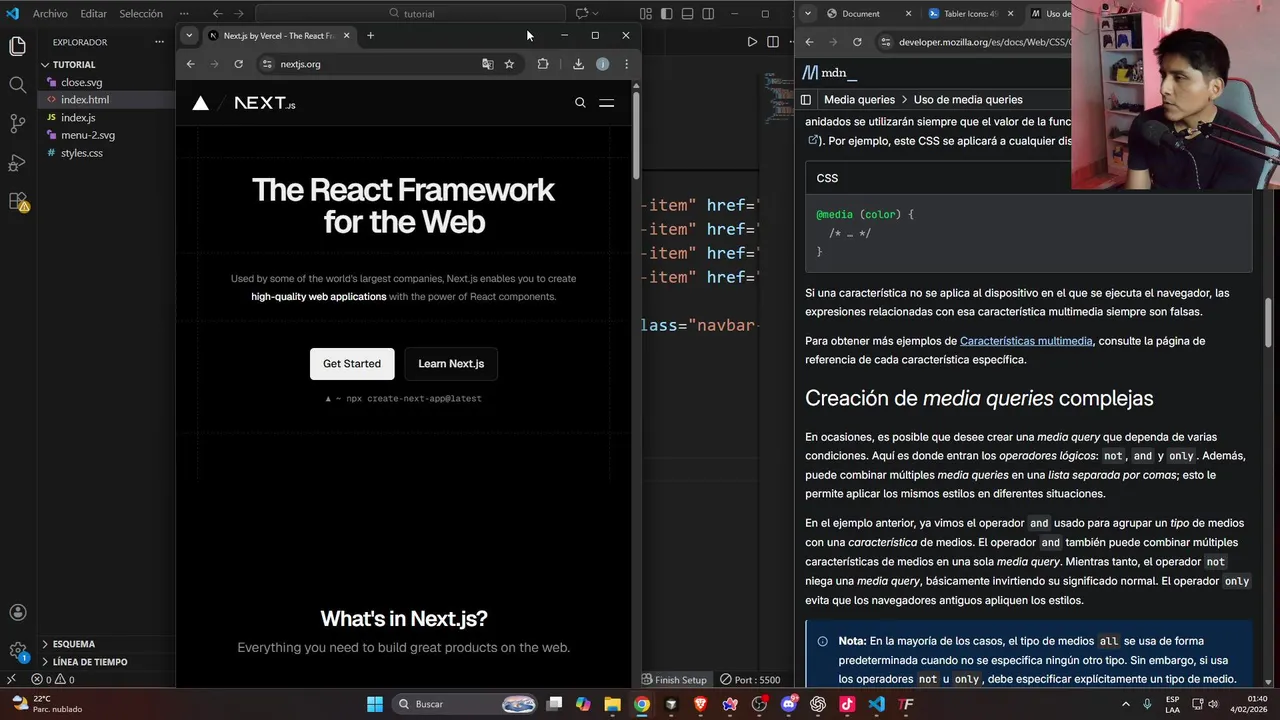Viewport: 1280px width, 720px height.
Task: Click the customize layout icon in VS Code
Action: pyautogui.click(x=645, y=14)
